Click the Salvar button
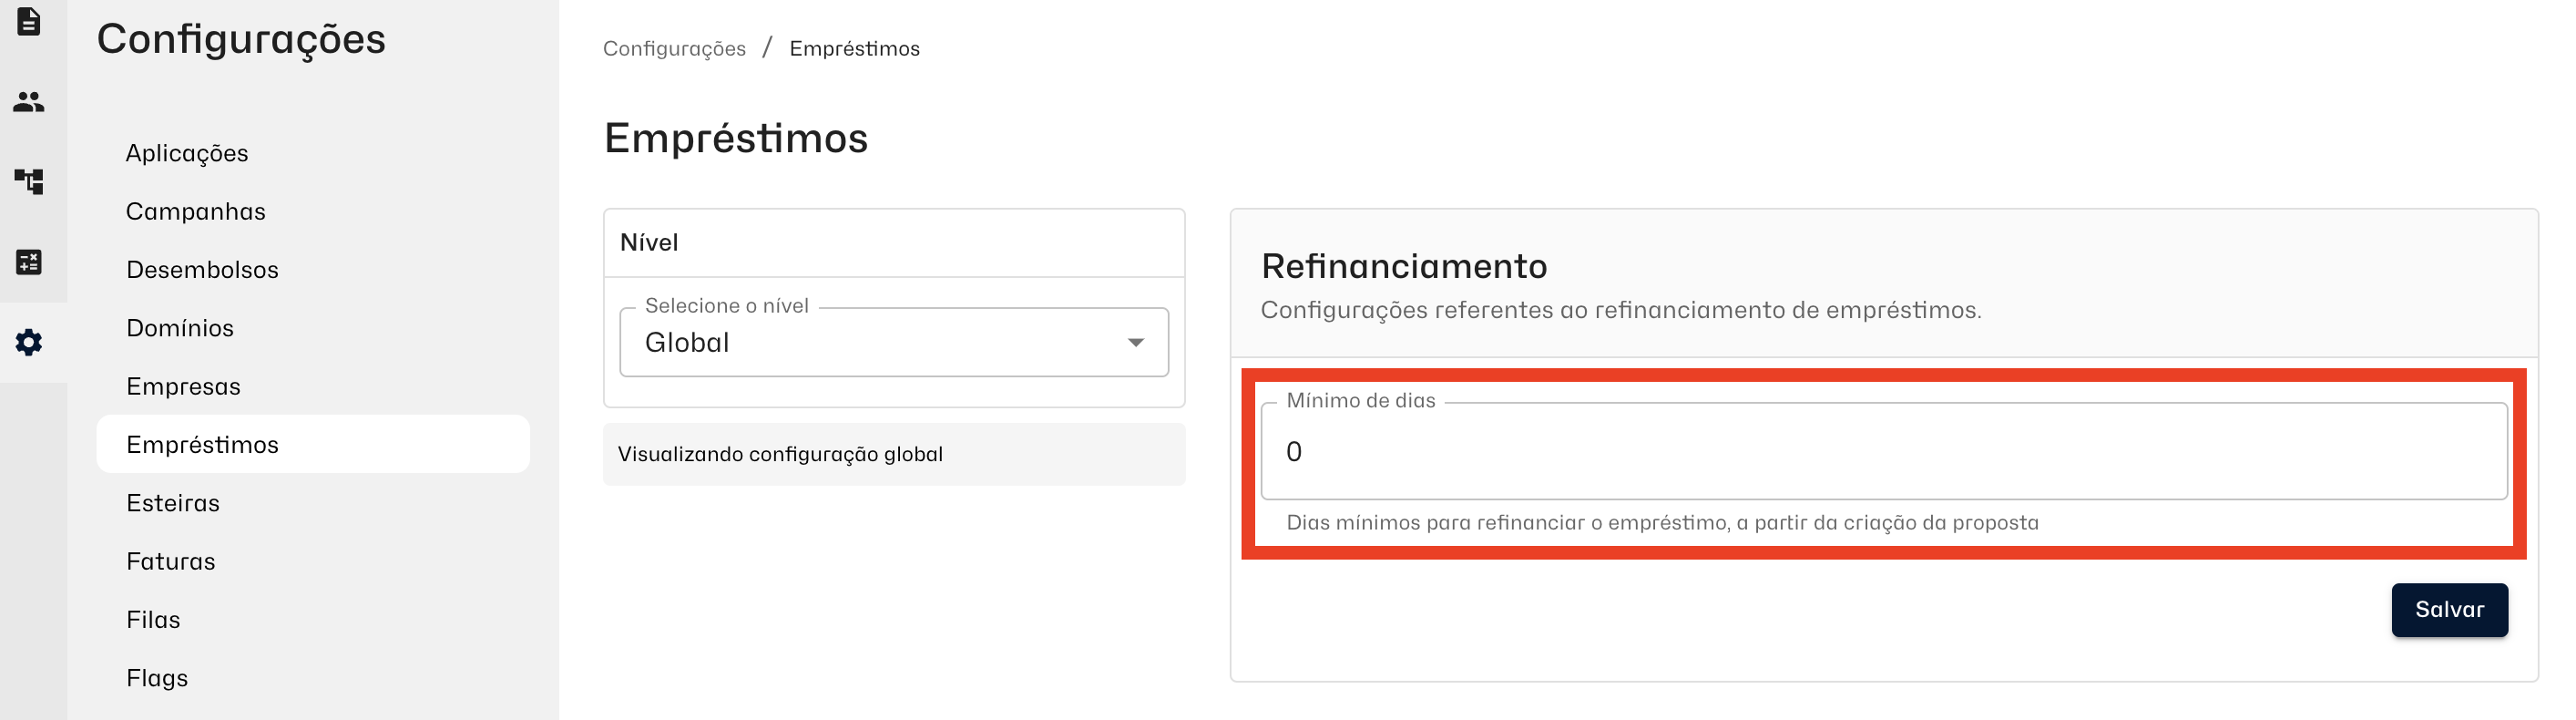This screenshot has width=2576, height=720. [x=2448, y=610]
